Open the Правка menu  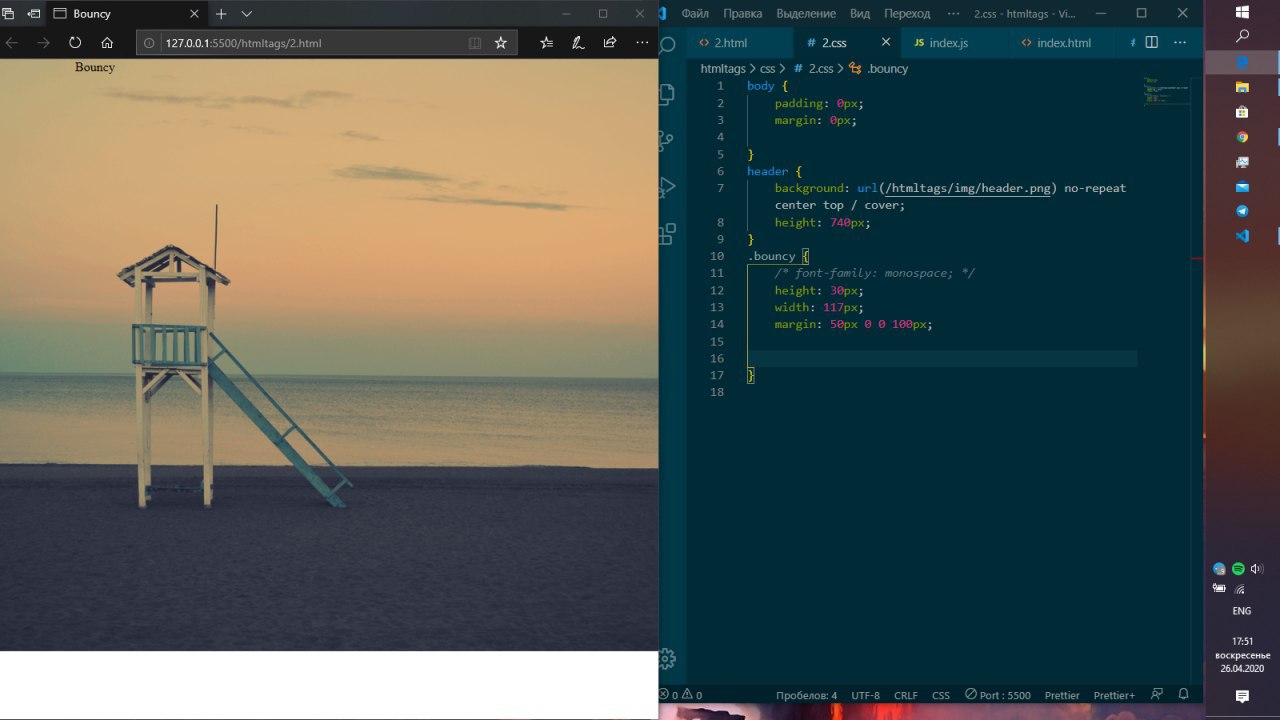coord(742,14)
